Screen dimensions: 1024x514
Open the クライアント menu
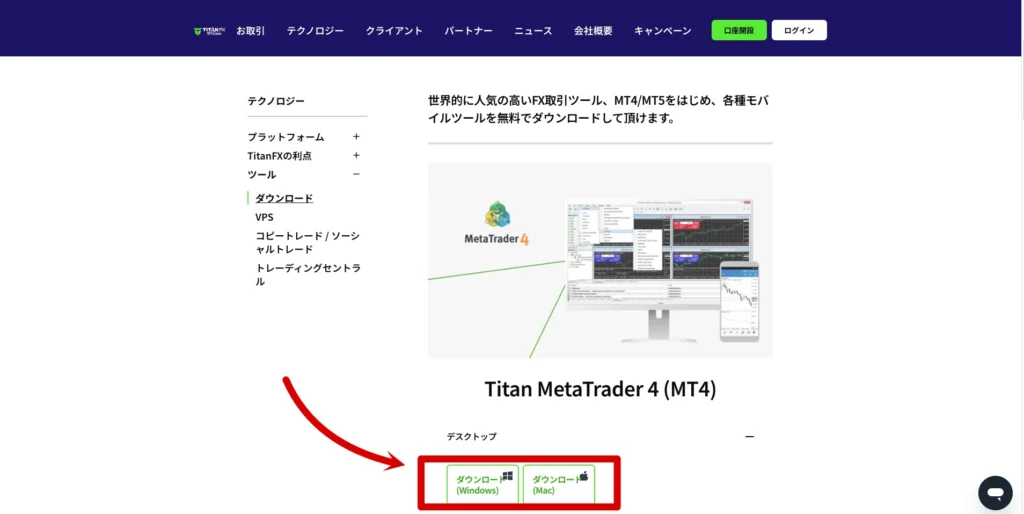[394, 31]
